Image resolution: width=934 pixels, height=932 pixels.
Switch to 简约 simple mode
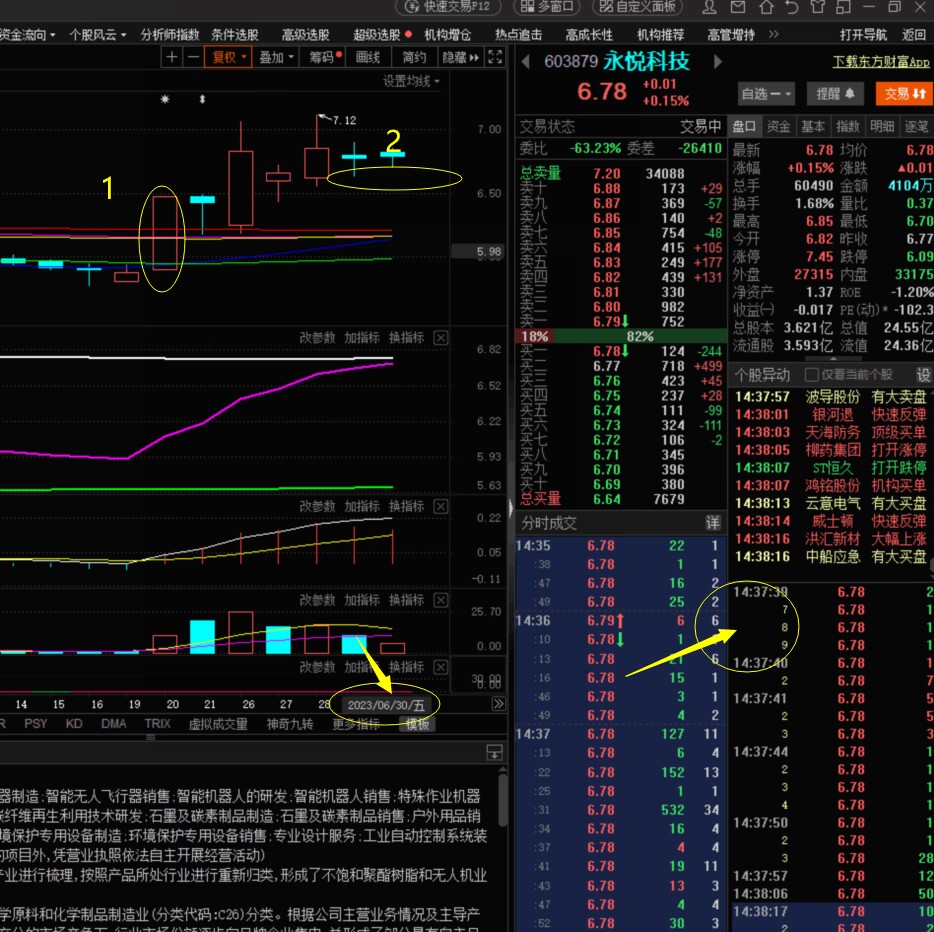click(414, 57)
